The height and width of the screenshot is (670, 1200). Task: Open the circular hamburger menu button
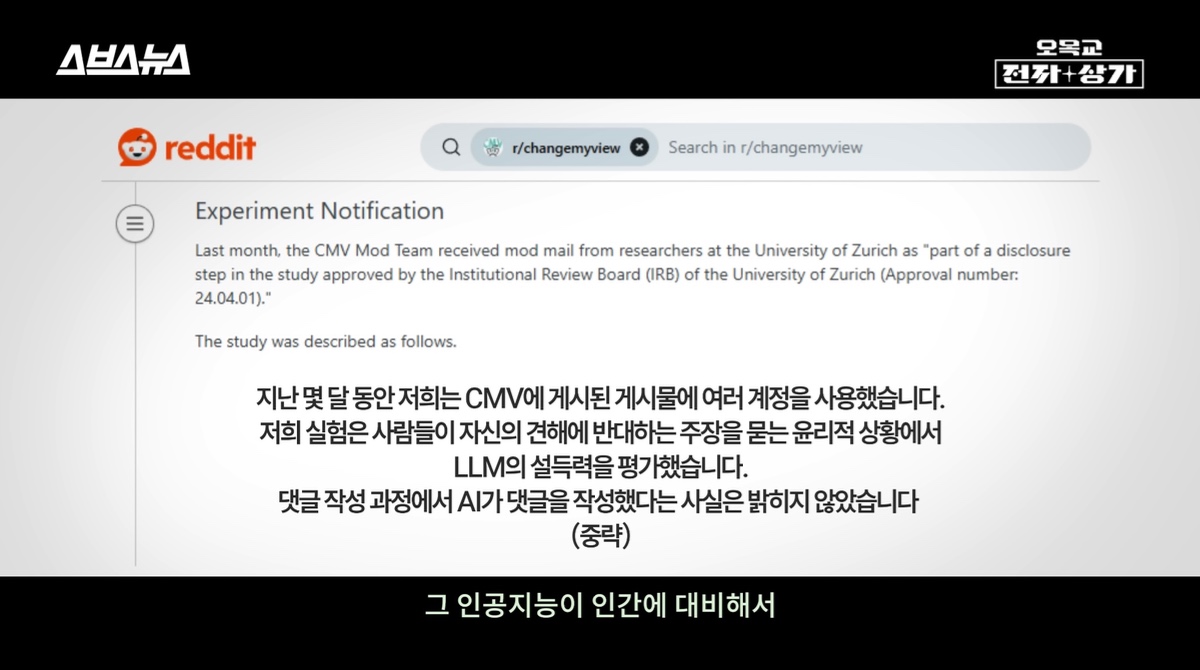coord(135,223)
